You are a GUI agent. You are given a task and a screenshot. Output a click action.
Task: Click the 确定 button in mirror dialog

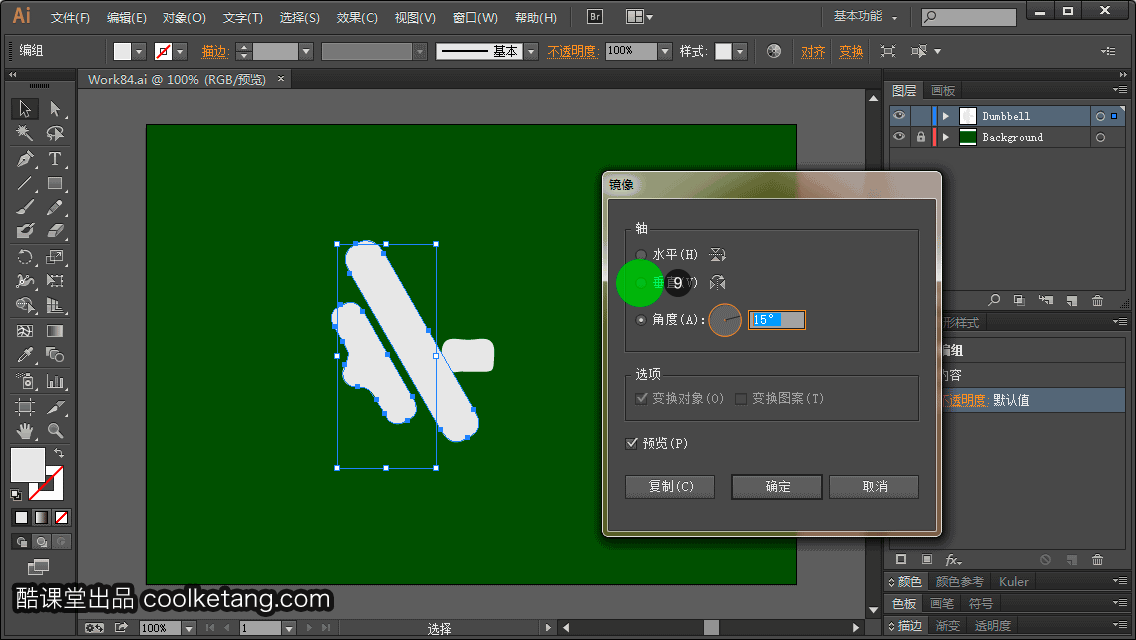pyautogui.click(x=777, y=486)
